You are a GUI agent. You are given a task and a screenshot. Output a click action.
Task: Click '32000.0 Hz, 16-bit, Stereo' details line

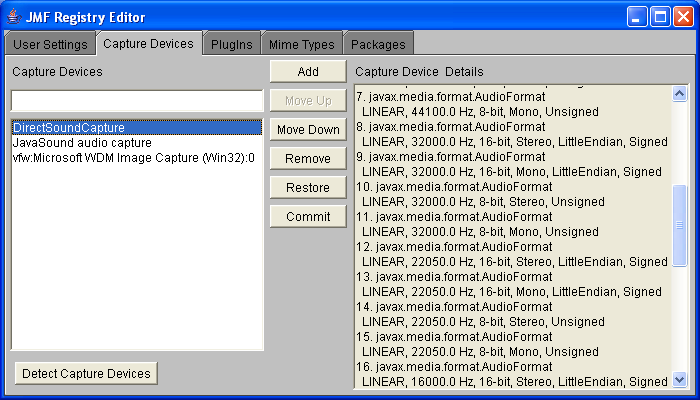[x=515, y=142]
